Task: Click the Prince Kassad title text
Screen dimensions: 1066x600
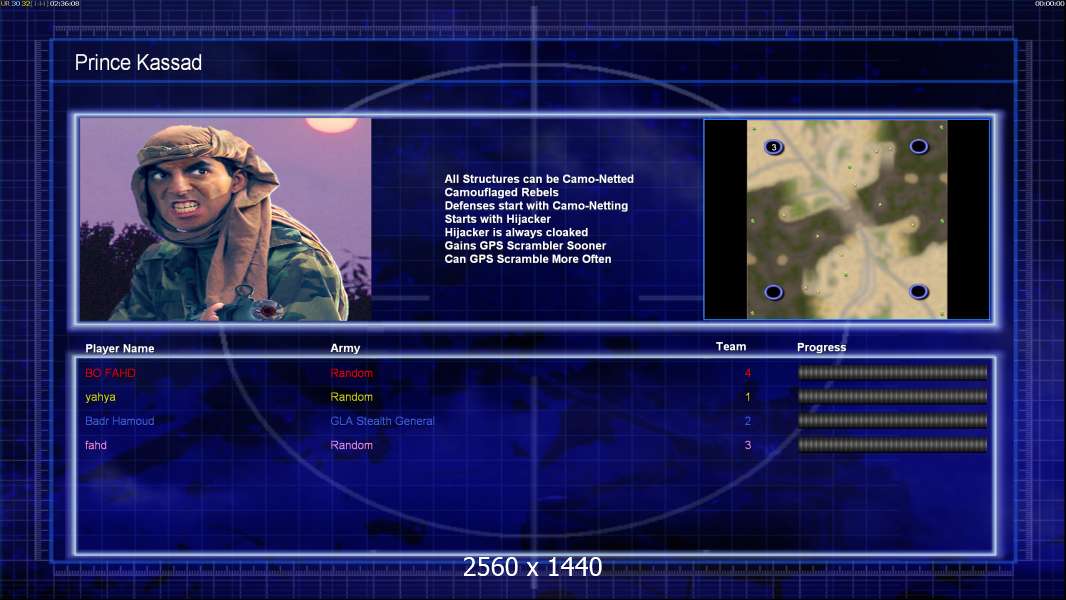Action: (x=138, y=63)
